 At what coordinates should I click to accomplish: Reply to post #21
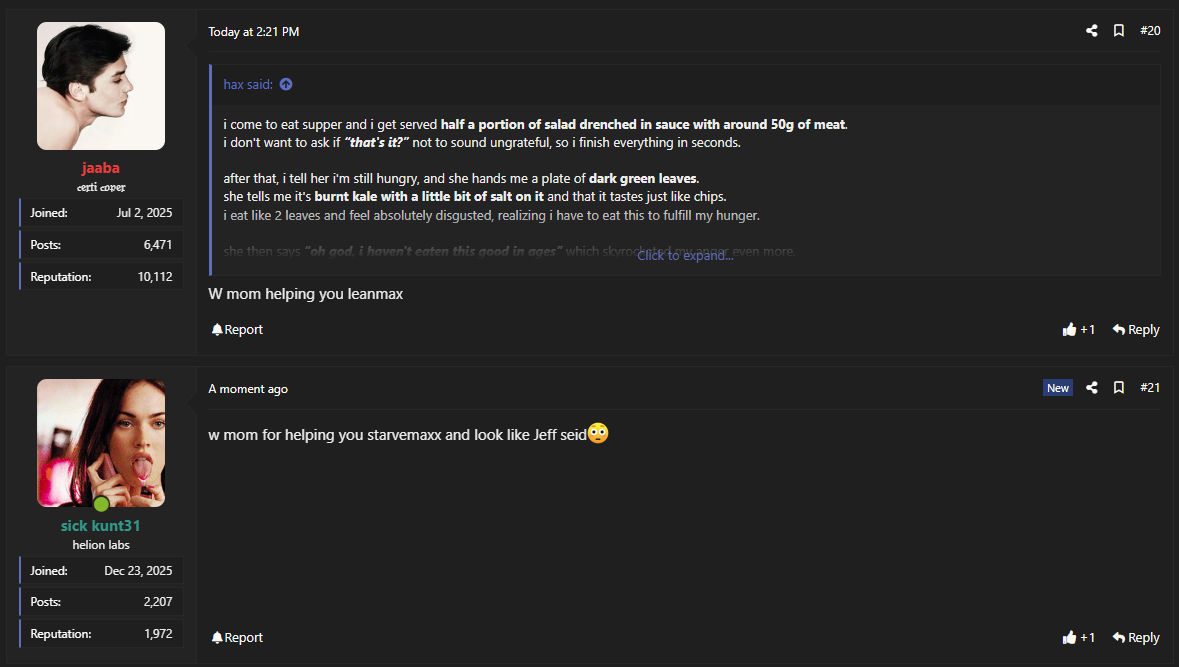click(x=1136, y=638)
